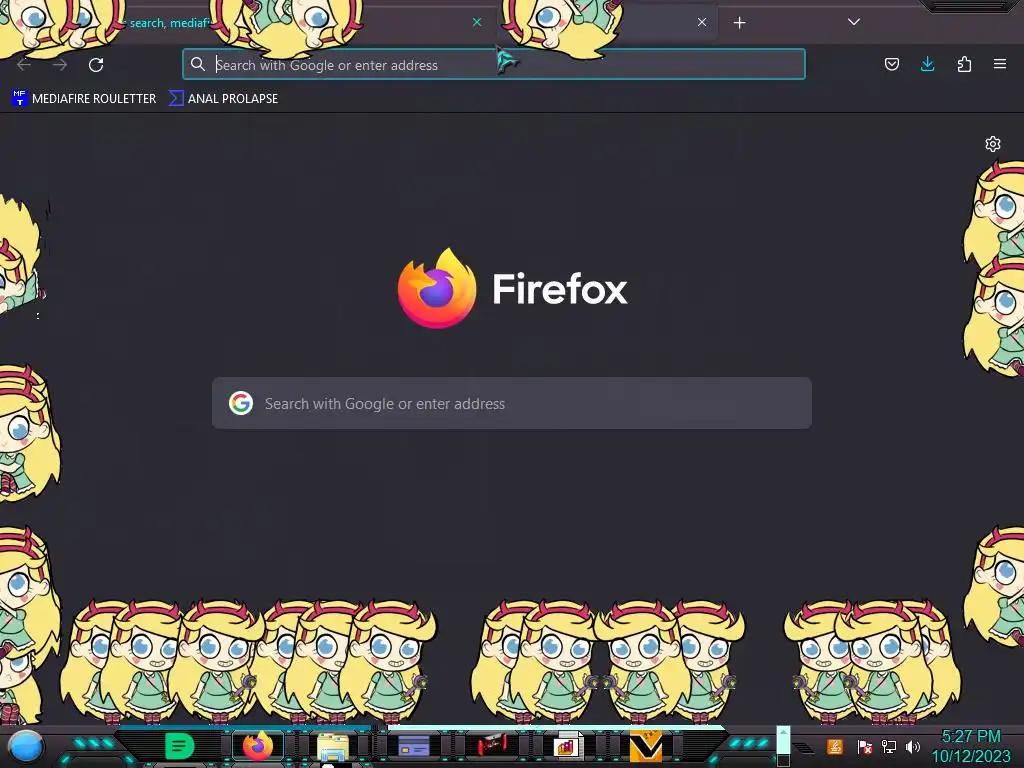The height and width of the screenshot is (768, 1024).
Task: Click the forward navigation arrow
Action: 60,65
